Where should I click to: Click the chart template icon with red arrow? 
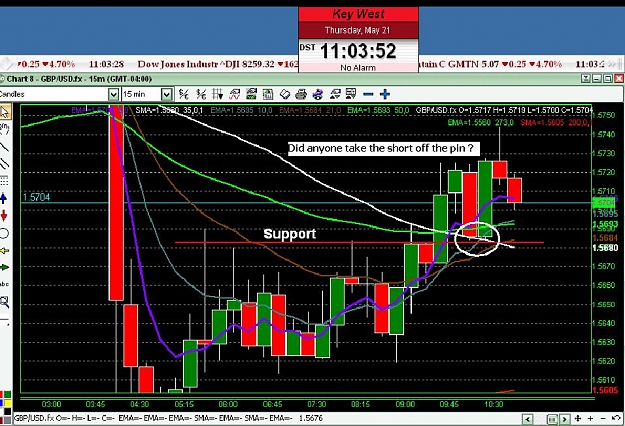(x=351, y=94)
